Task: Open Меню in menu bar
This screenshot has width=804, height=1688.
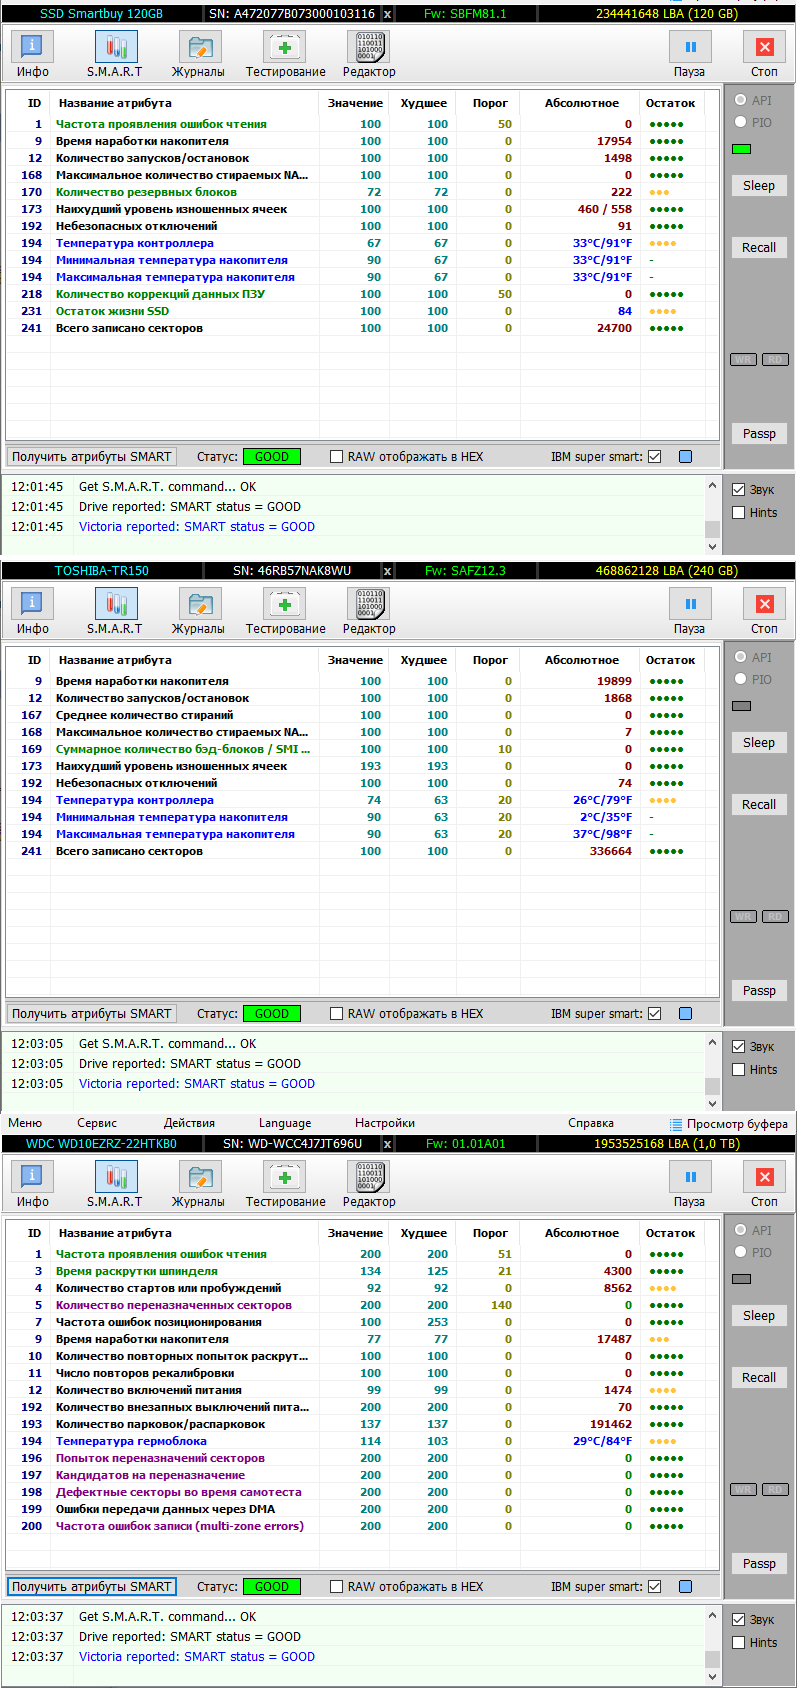Action: tap(25, 1123)
